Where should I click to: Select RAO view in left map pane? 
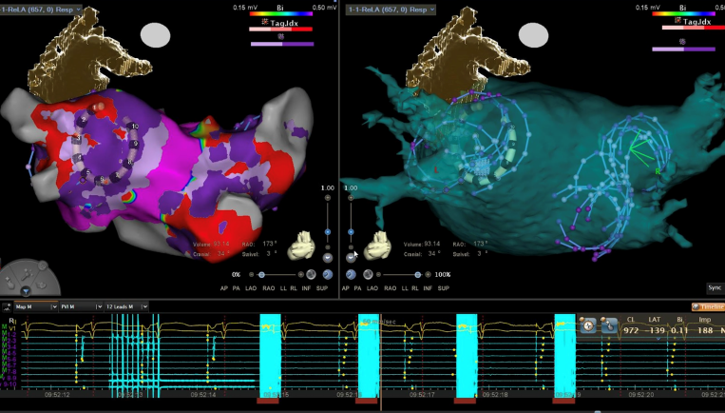[x=269, y=288]
